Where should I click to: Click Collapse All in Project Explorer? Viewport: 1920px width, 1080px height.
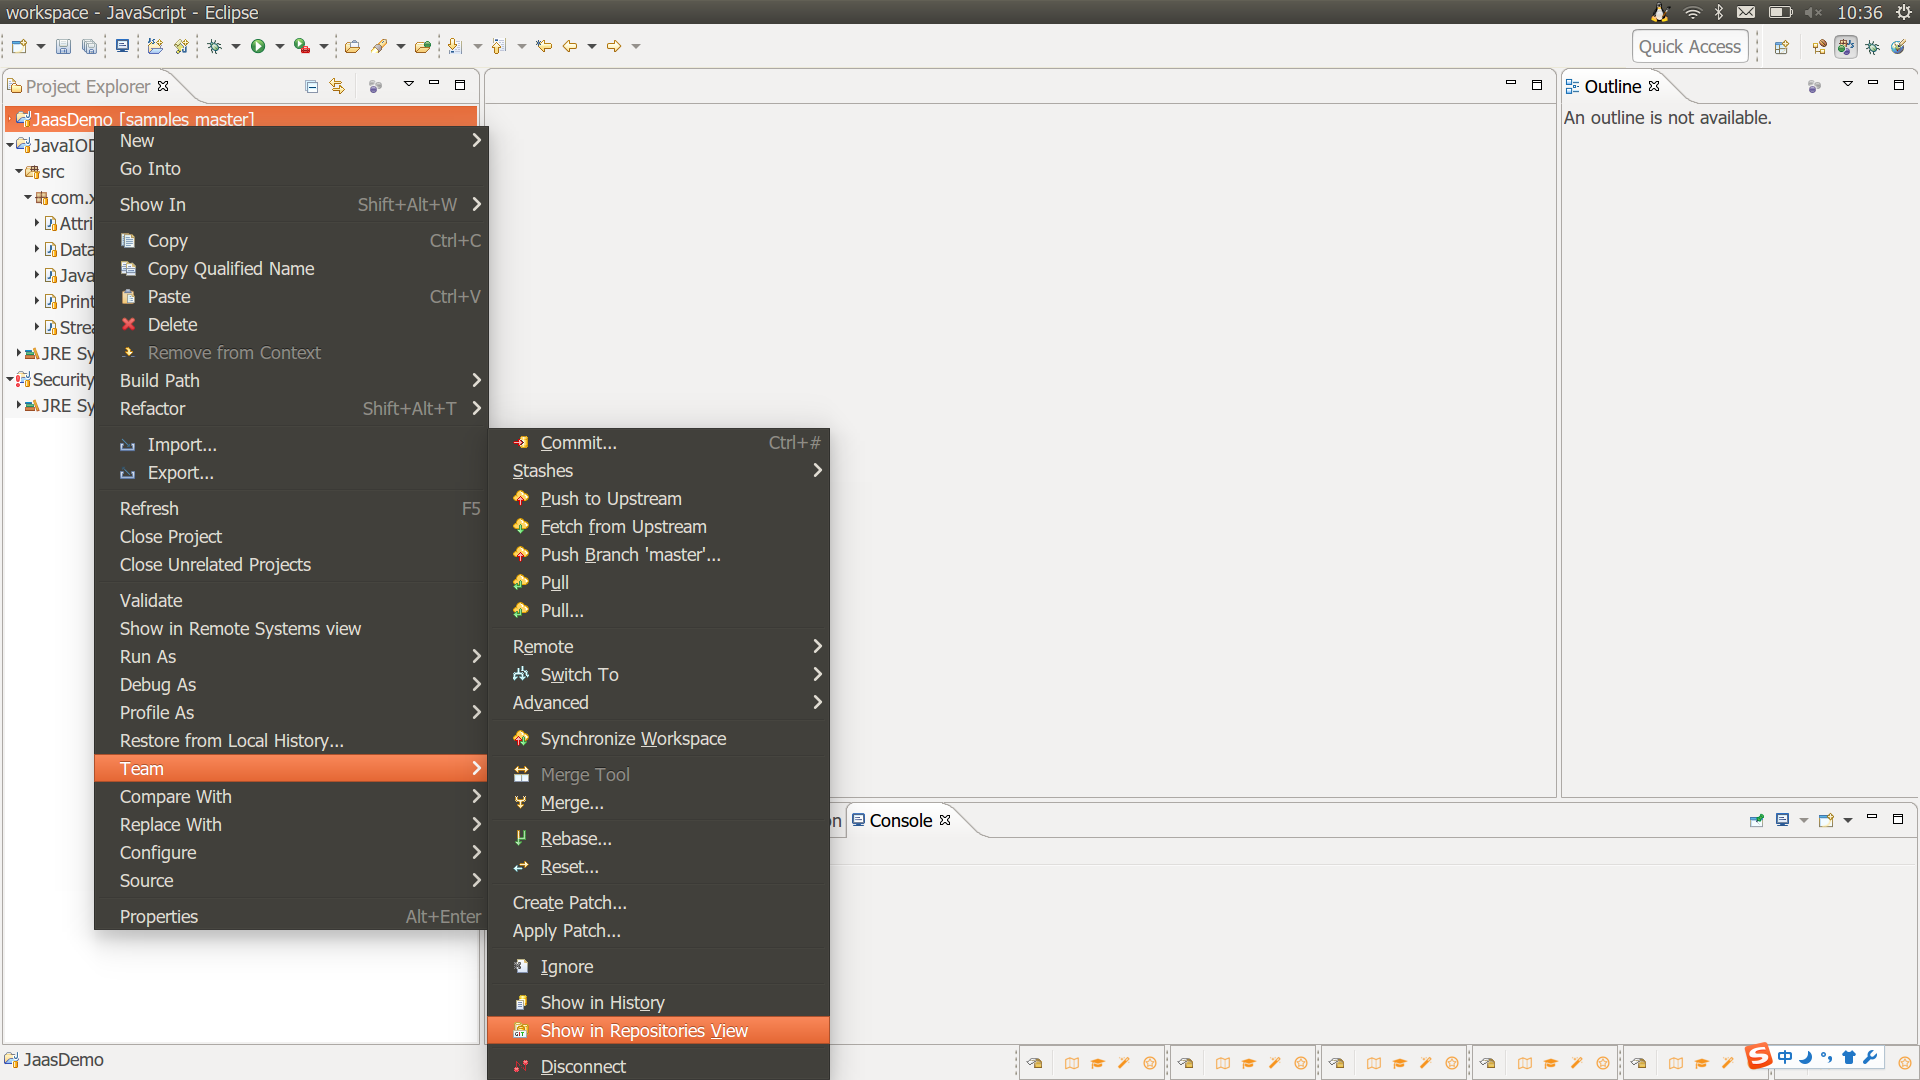(312, 86)
